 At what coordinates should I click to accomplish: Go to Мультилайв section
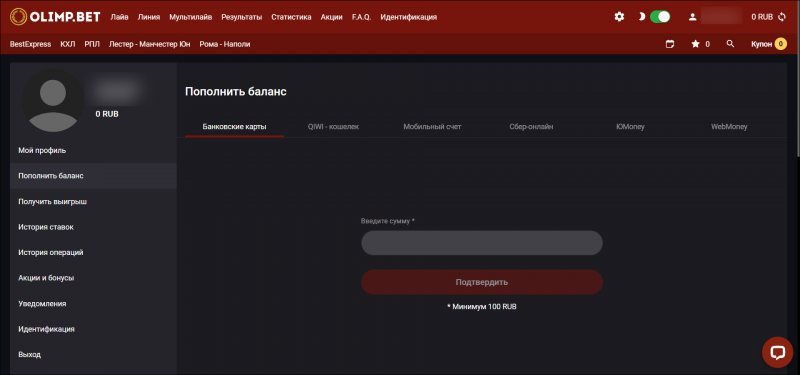point(191,17)
